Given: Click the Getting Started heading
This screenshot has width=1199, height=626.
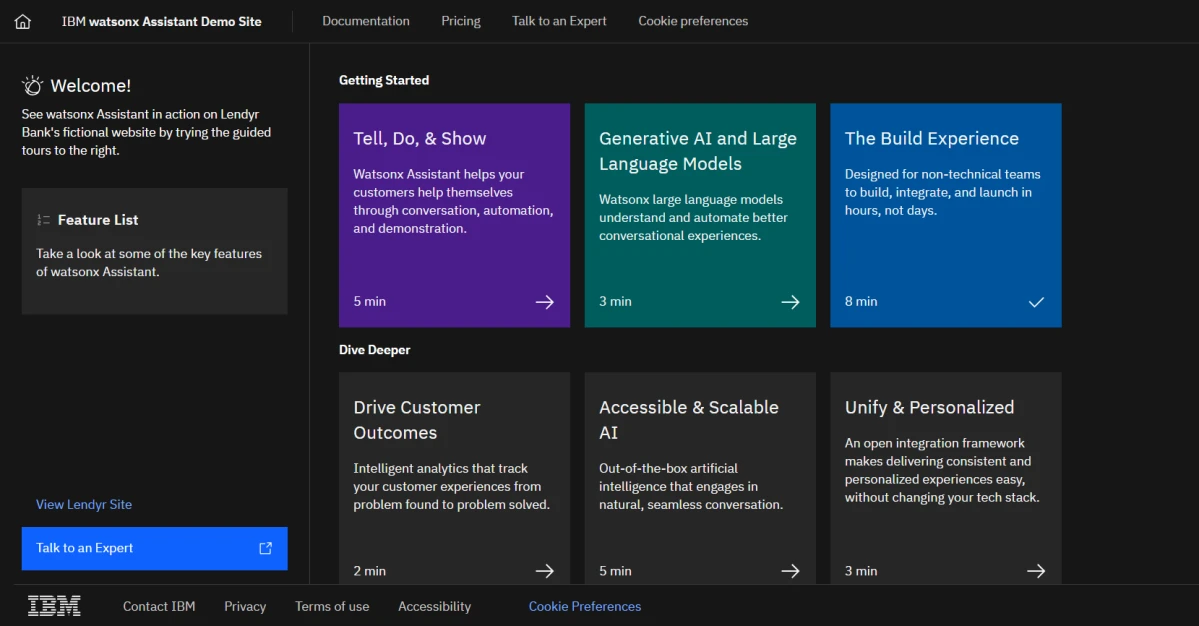Looking at the screenshot, I should pyautogui.click(x=384, y=80).
